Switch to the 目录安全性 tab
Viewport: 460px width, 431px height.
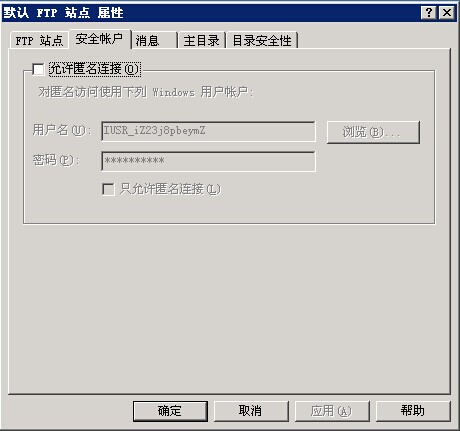click(262, 41)
